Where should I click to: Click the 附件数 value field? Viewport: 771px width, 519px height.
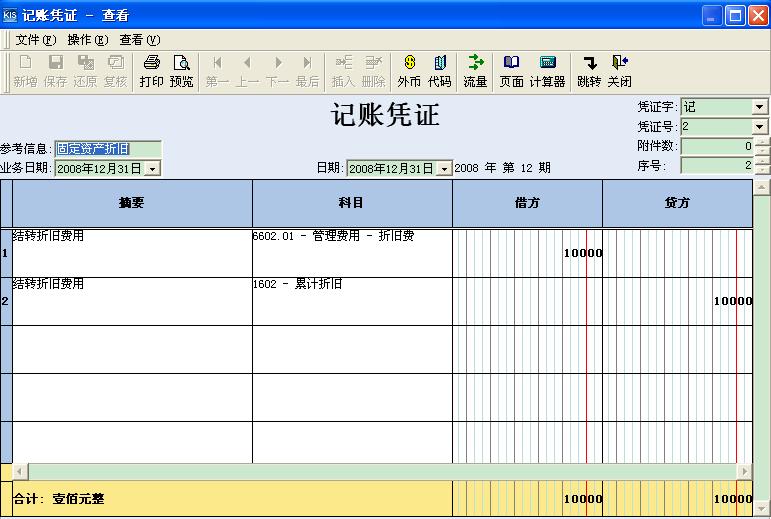[x=717, y=146]
